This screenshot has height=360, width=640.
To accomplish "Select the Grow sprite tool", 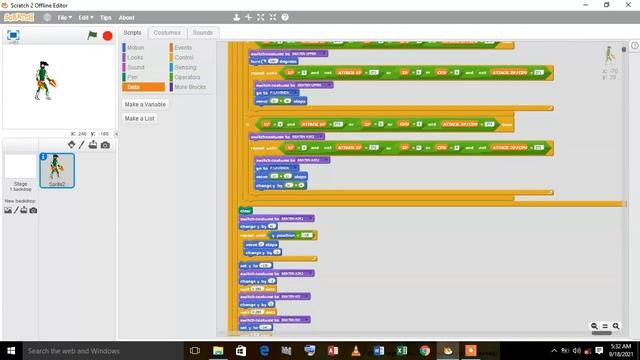I will click(260, 17).
